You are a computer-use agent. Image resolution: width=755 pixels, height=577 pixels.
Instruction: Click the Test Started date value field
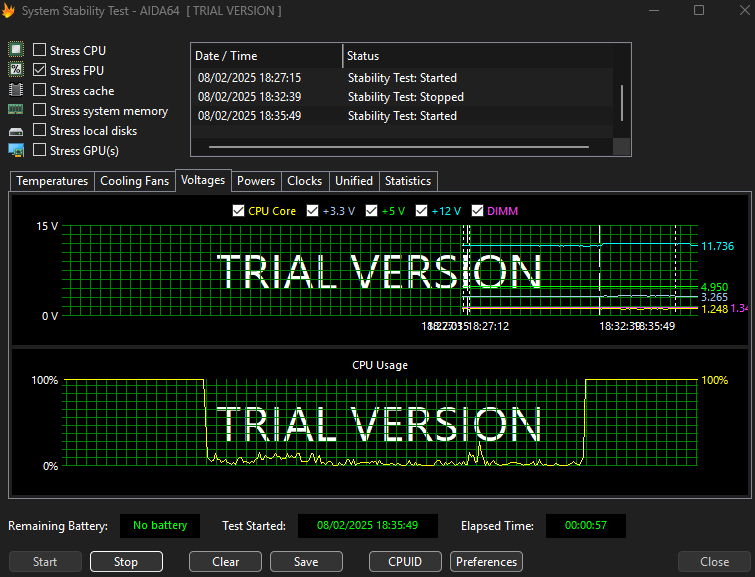pos(368,525)
